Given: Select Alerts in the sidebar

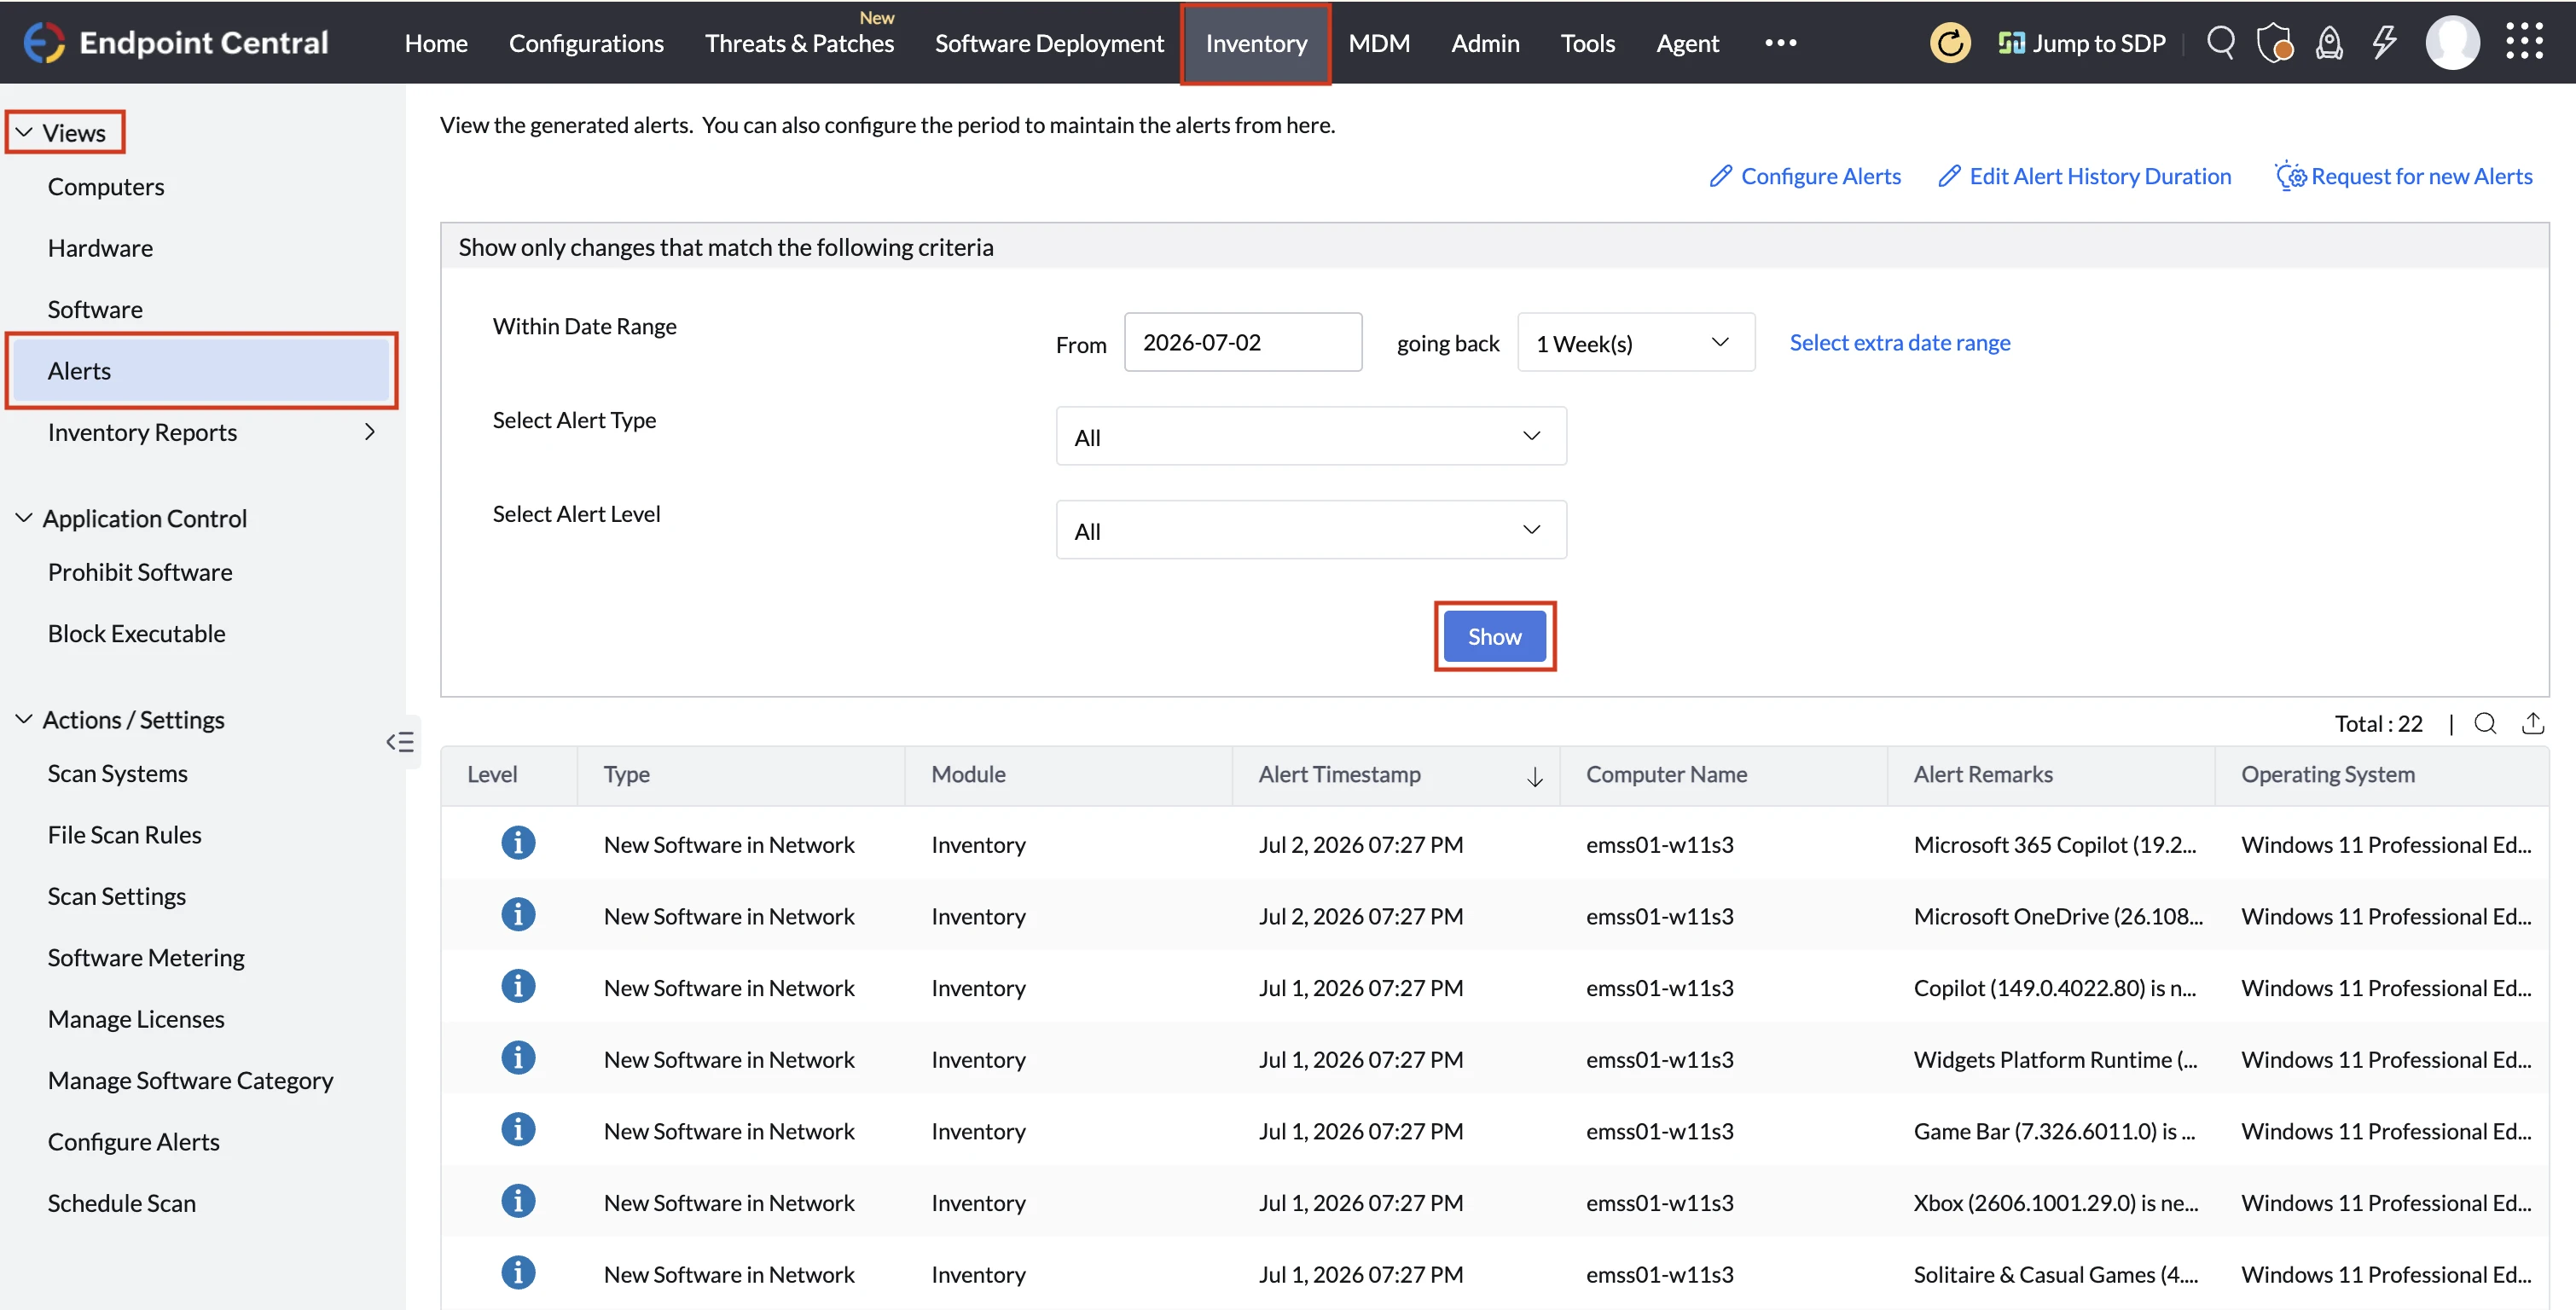Looking at the screenshot, I should 201,370.
